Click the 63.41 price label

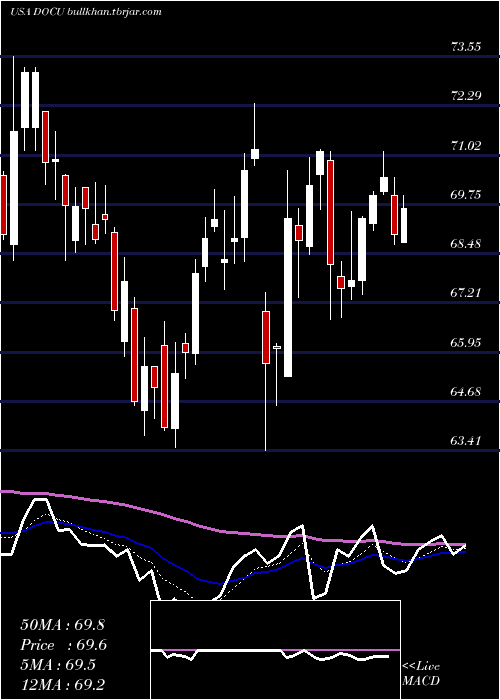click(466, 441)
